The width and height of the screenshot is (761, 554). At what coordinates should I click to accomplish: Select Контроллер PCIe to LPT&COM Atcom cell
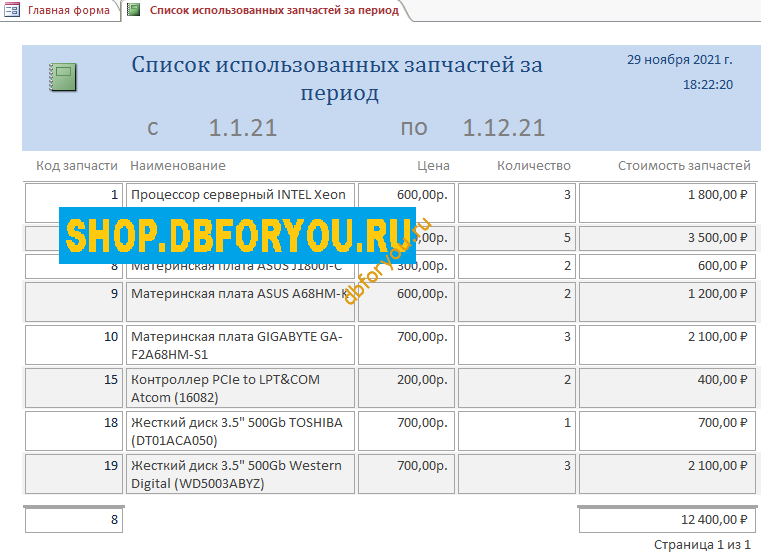click(x=240, y=388)
